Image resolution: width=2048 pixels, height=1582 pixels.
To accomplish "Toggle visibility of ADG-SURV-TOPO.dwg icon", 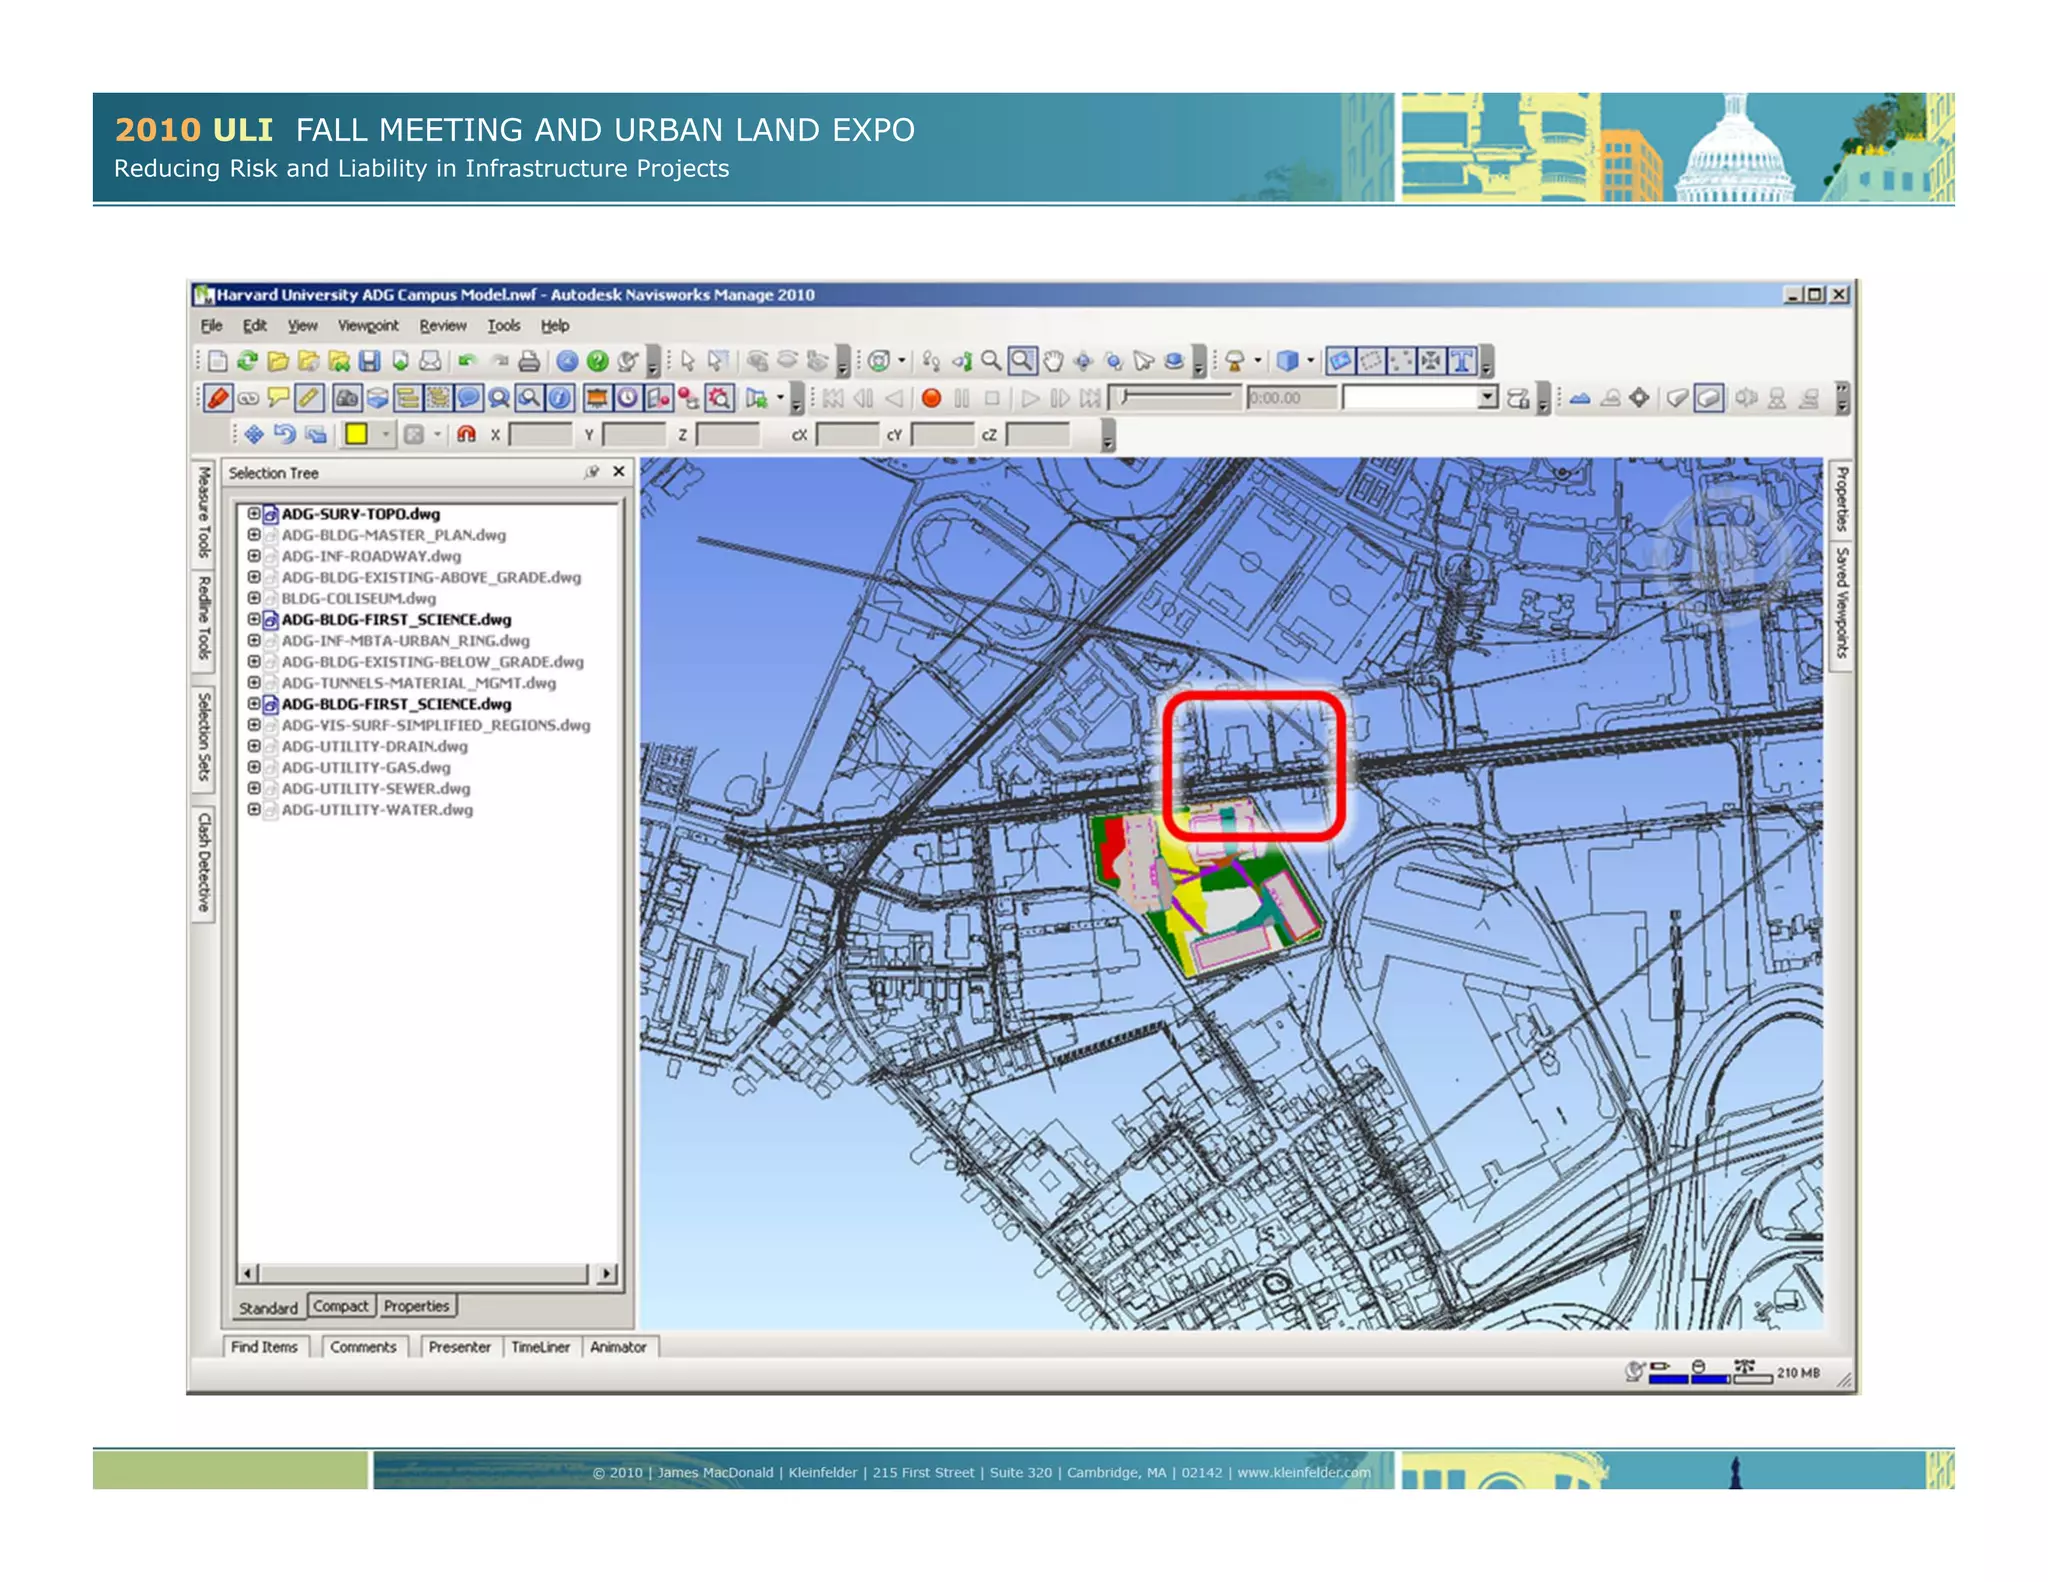I will pos(270,515).
